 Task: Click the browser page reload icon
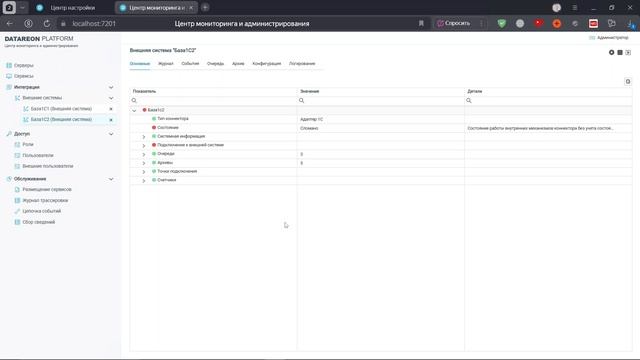coord(47,24)
